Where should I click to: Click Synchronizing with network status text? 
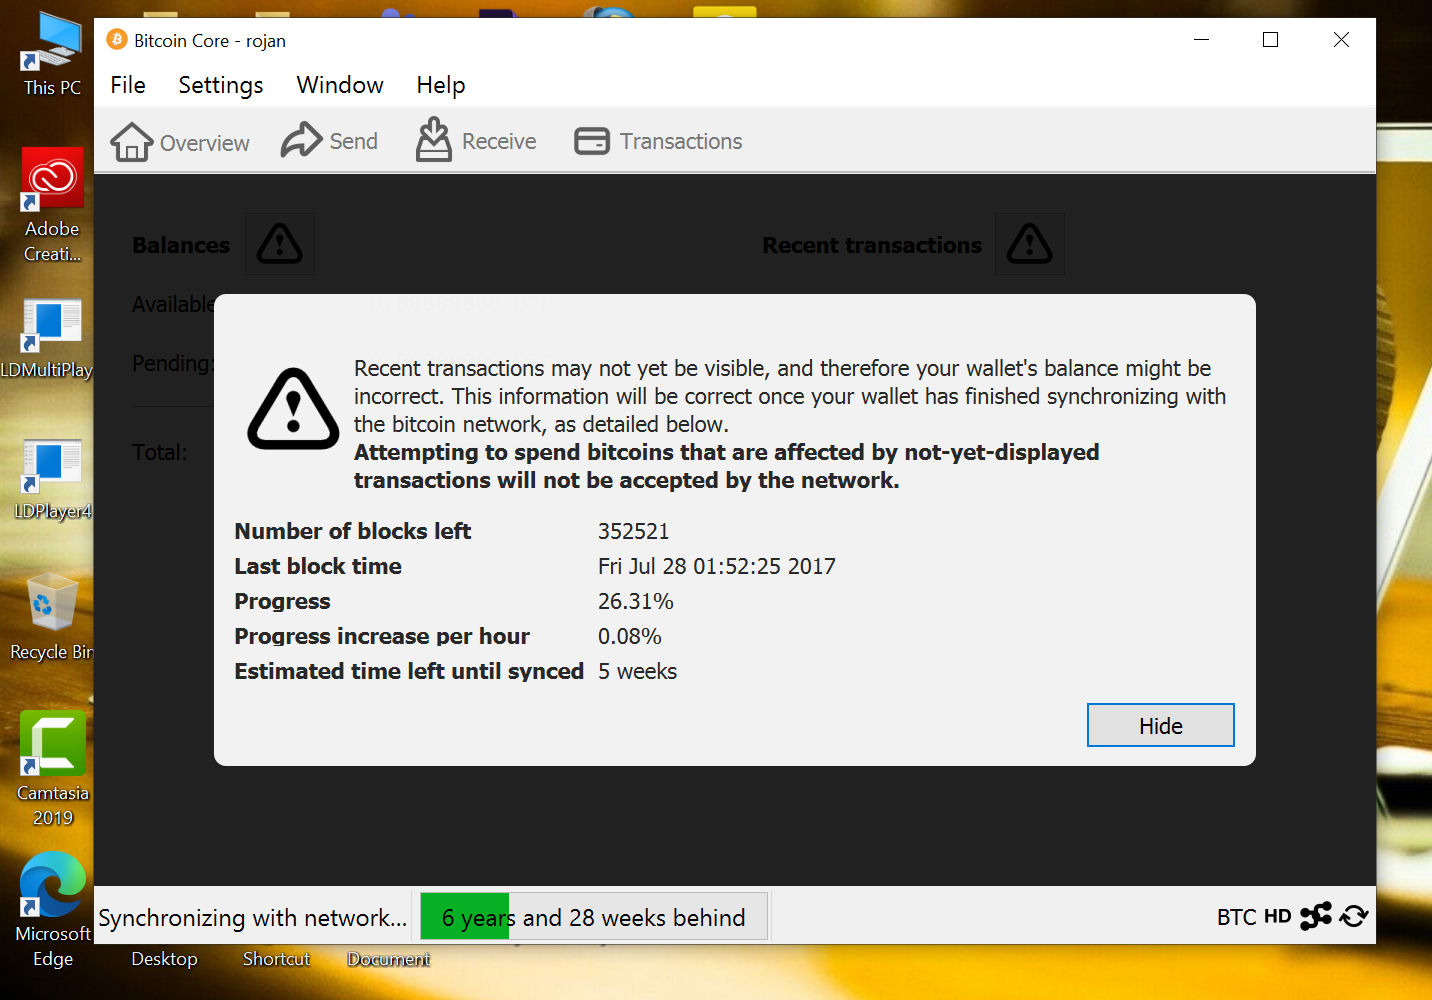253,918
